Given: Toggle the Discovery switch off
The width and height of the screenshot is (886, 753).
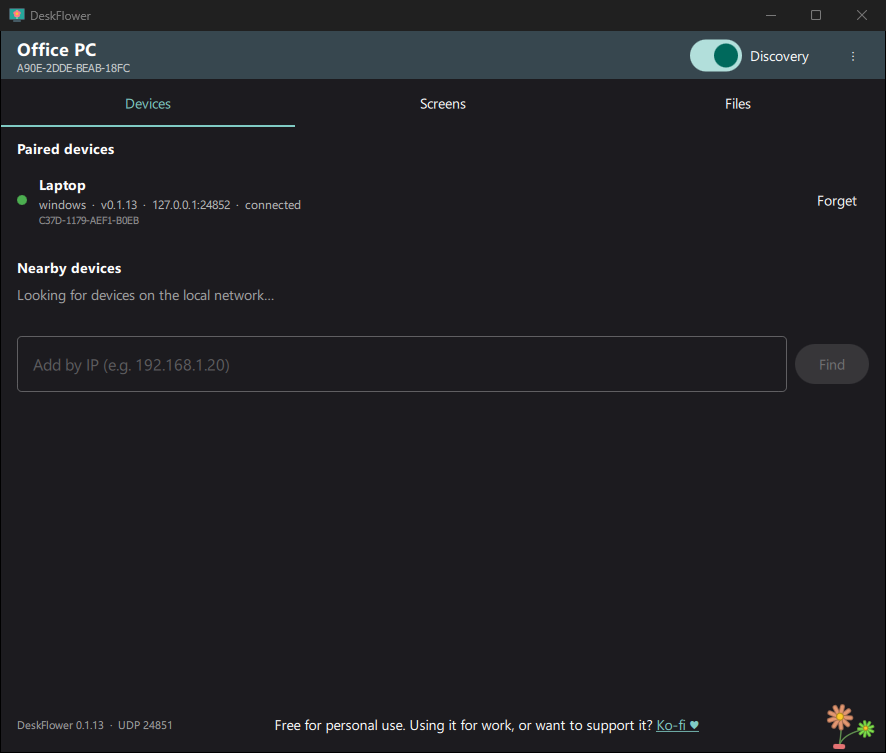Looking at the screenshot, I should pos(715,55).
